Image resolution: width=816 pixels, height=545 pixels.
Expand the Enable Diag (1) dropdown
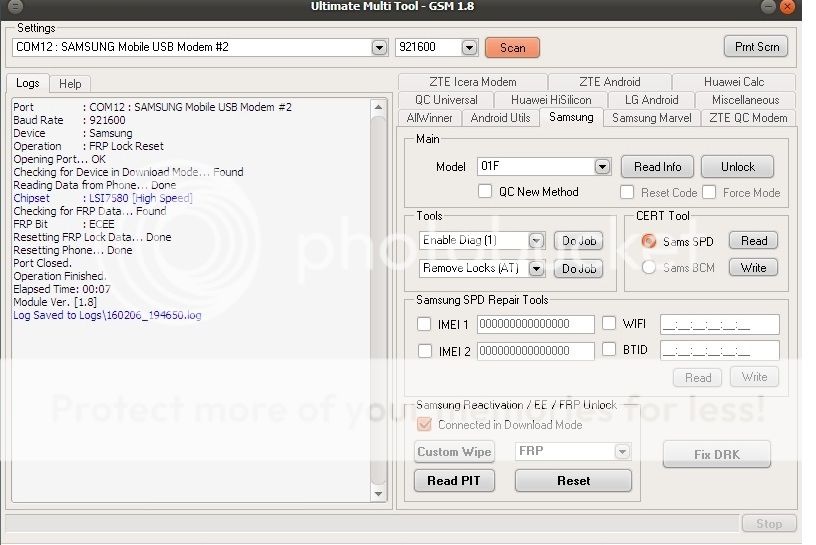click(536, 241)
